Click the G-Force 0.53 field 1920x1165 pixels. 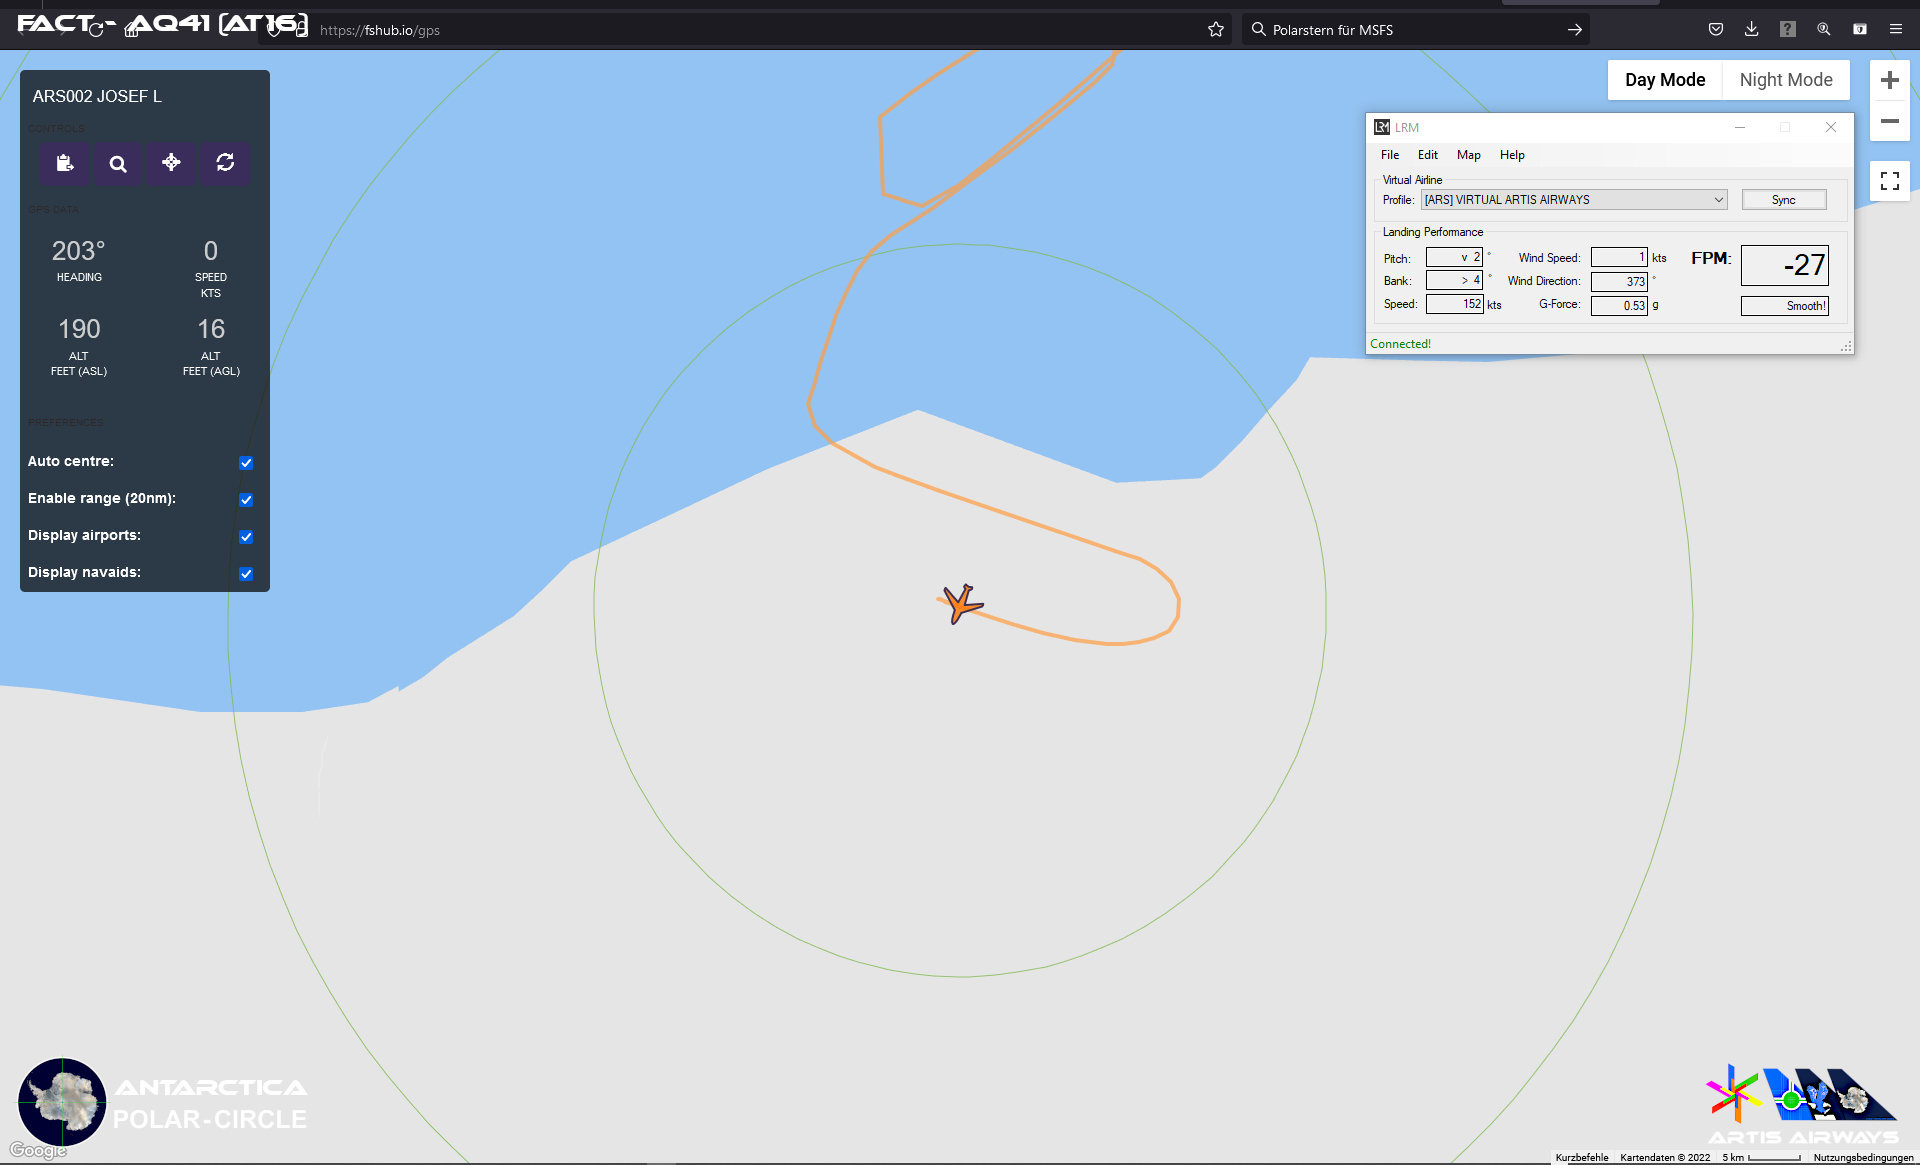[x=1619, y=306]
